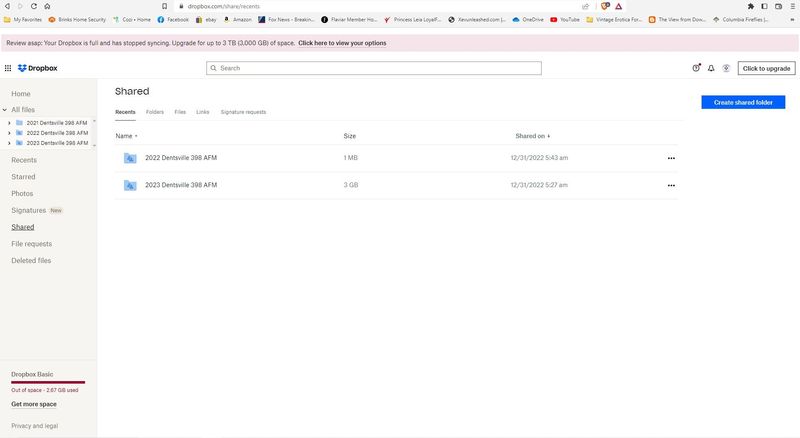Viewport: 800px width, 438px height.
Task: Show more bookmarks with the overflow chevron
Action: tap(792, 19)
